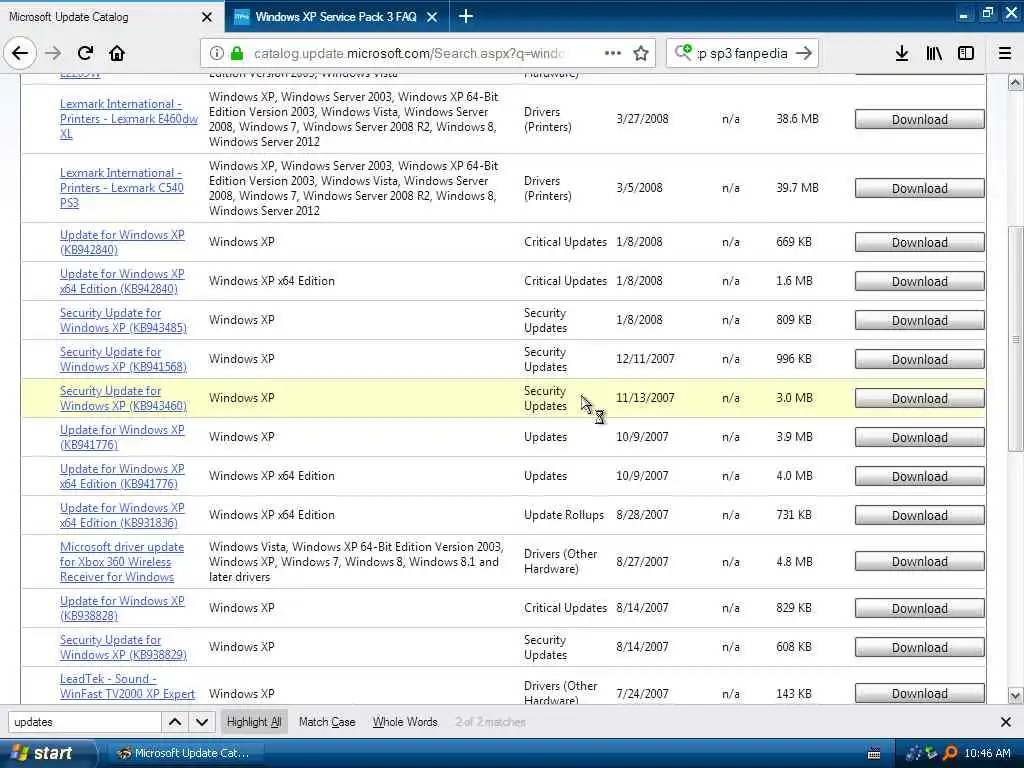The width and height of the screenshot is (1024, 768).
Task: Open the Lexmark E460dw XL driver link
Action: [x=129, y=119]
